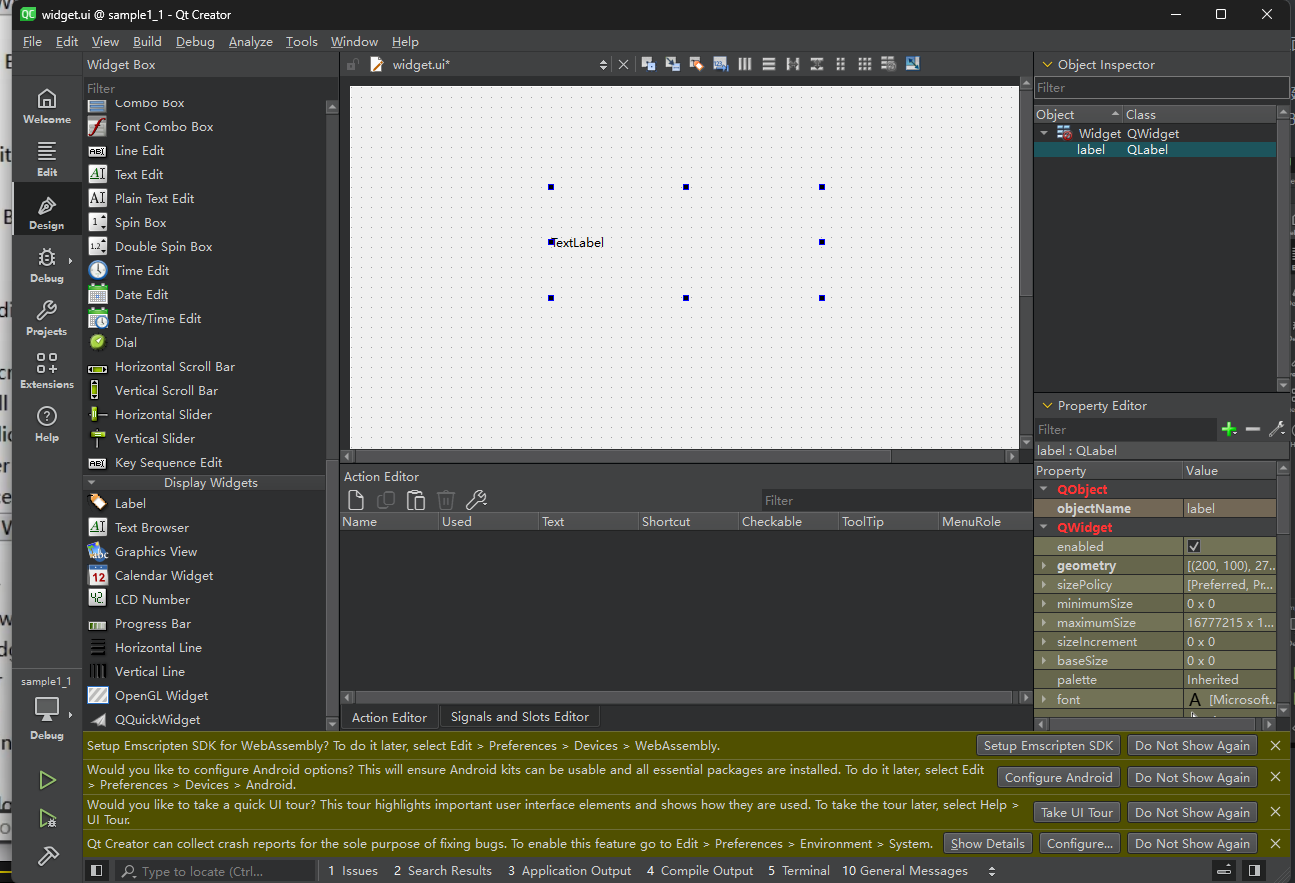1295x883 pixels.
Task: Start debugging with the bug-play icon
Action: (x=47, y=819)
